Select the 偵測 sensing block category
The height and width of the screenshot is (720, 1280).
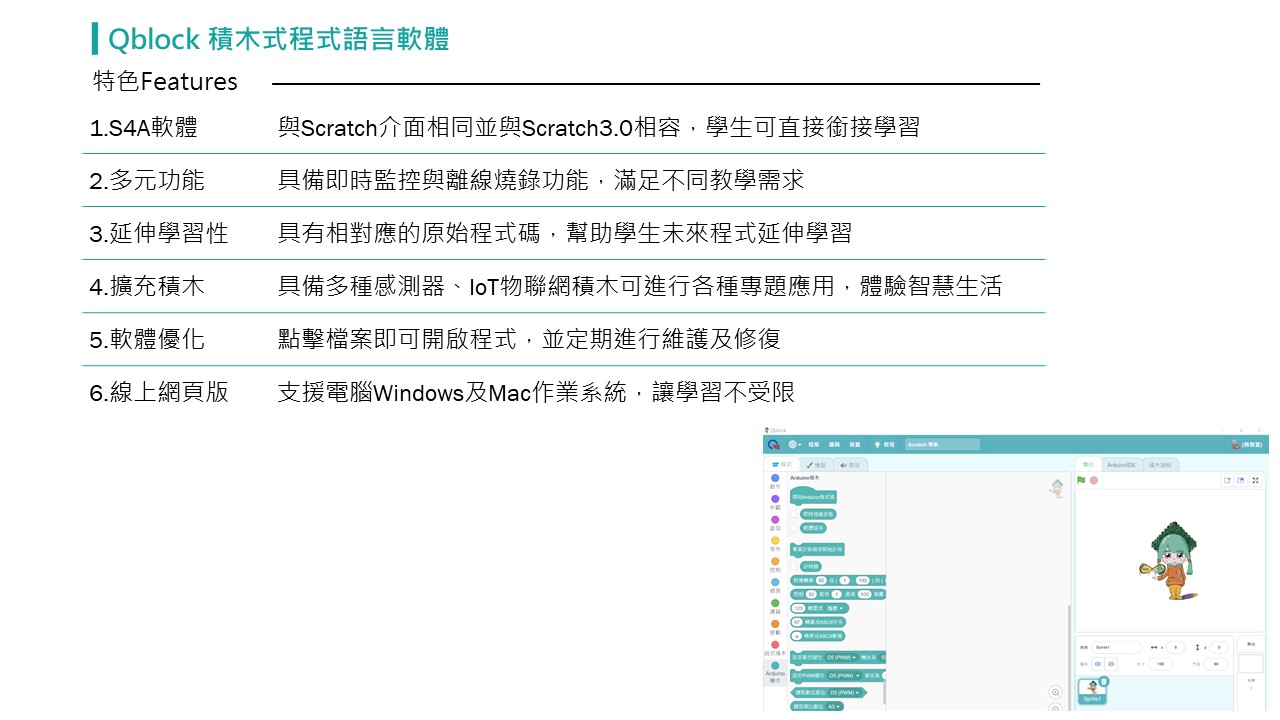pos(775,585)
